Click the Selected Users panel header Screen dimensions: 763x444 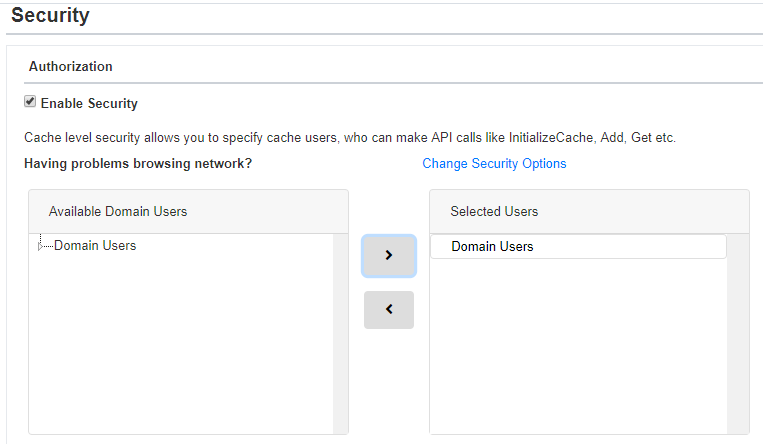click(589, 211)
